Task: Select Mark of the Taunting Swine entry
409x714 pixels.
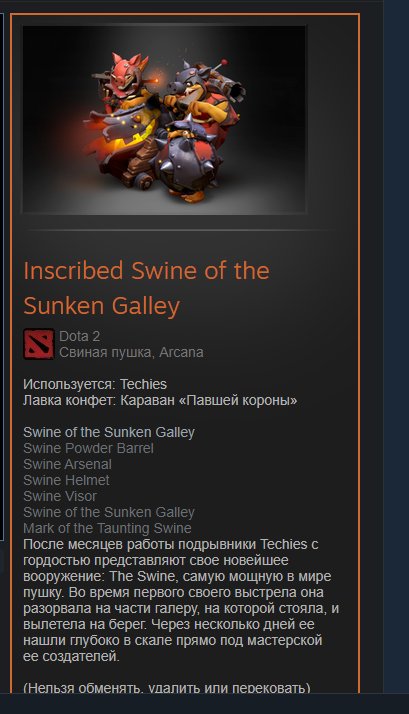Action: point(107,528)
